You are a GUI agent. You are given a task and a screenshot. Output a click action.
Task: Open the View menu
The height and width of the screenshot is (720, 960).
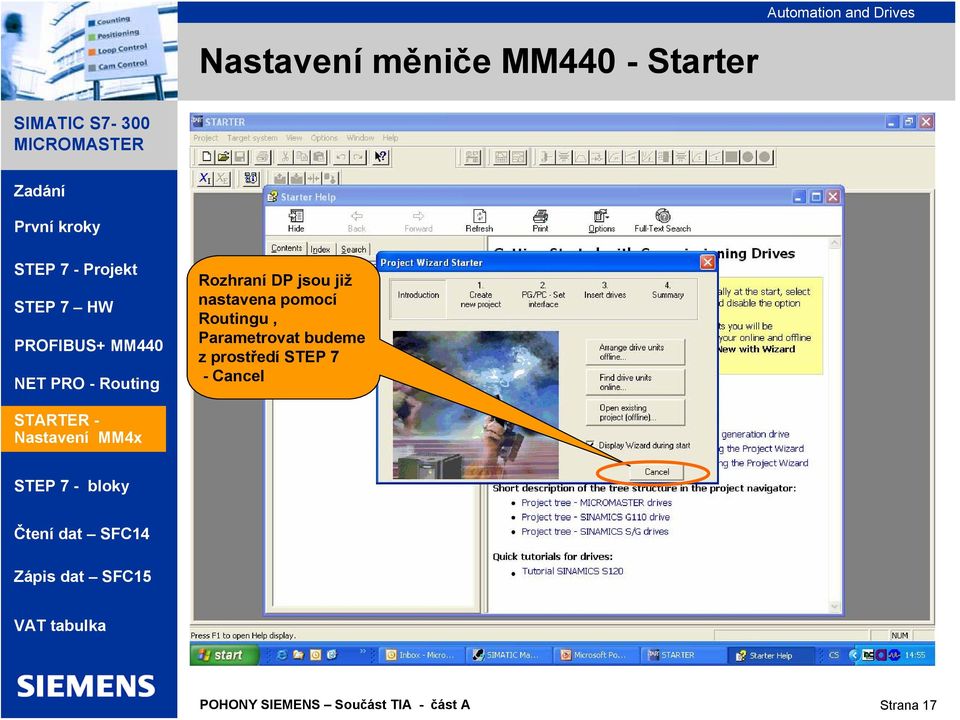tap(294, 138)
